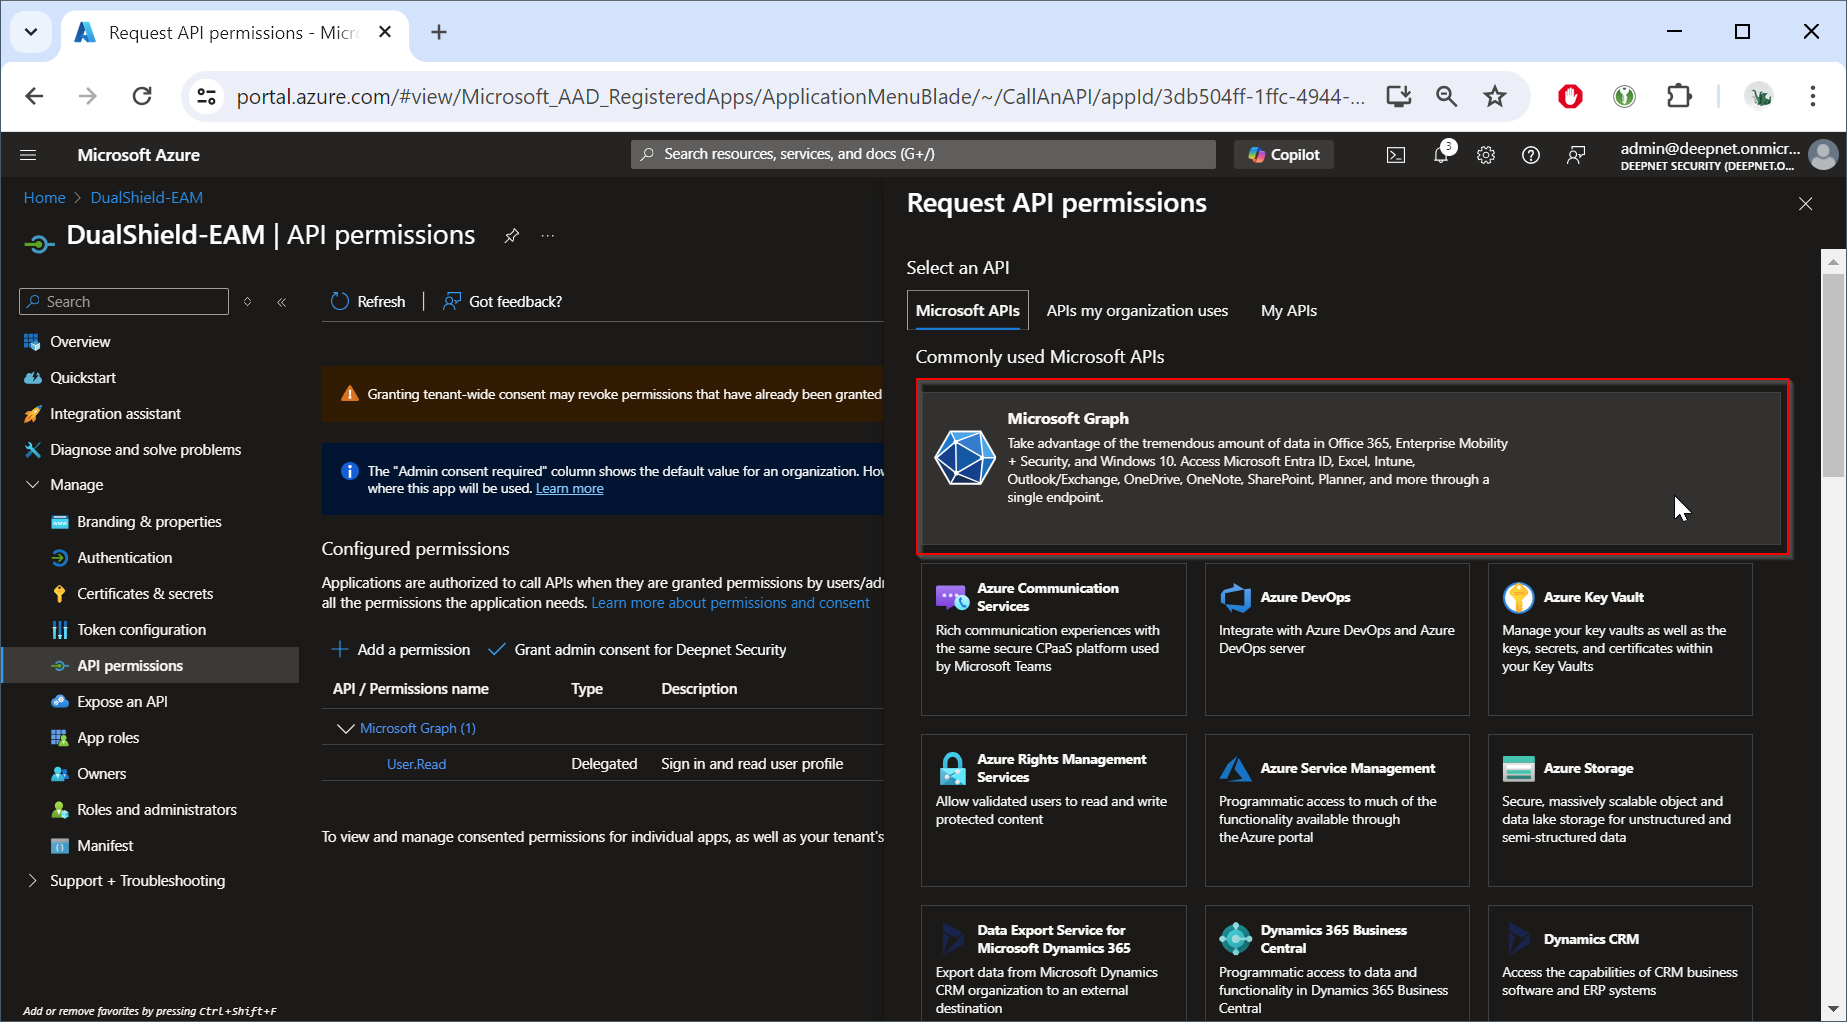Viewport: 1847px width, 1022px height.
Task: Open the Azure portal hamburger menu
Action: [x=28, y=155]
